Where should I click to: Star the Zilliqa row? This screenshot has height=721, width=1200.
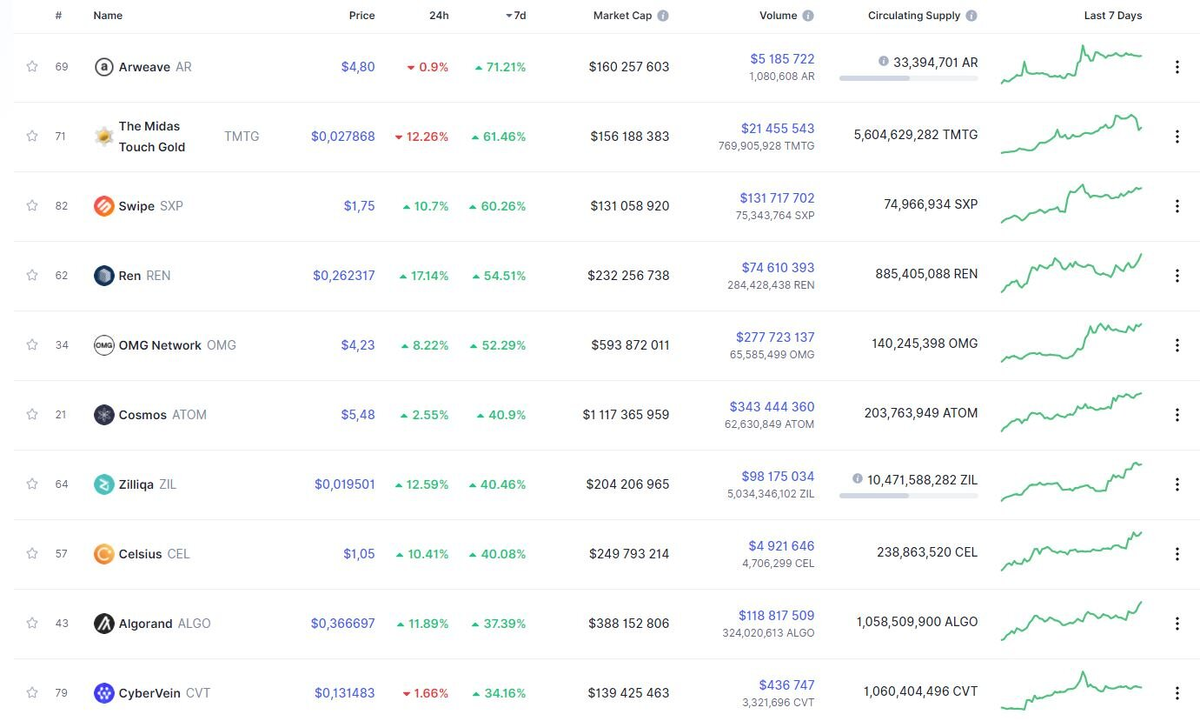tap(32, 484)
